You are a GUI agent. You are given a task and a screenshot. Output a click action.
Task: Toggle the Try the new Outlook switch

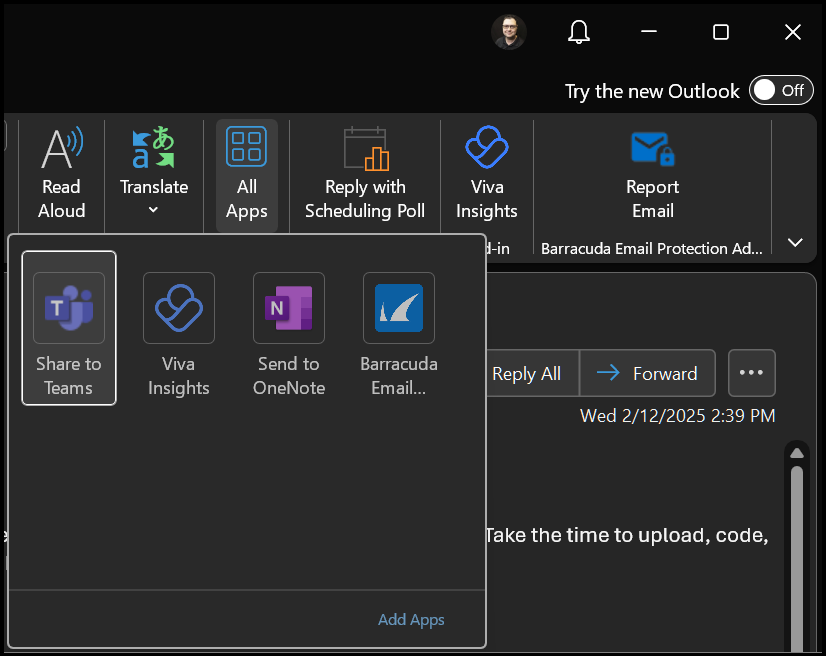tap(781, 91)
